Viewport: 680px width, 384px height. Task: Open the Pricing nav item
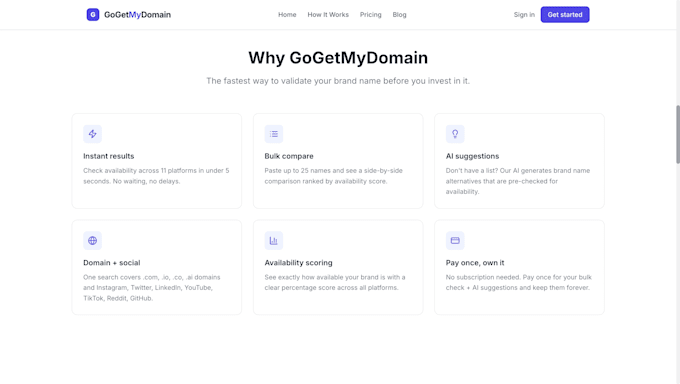(370, 15)
